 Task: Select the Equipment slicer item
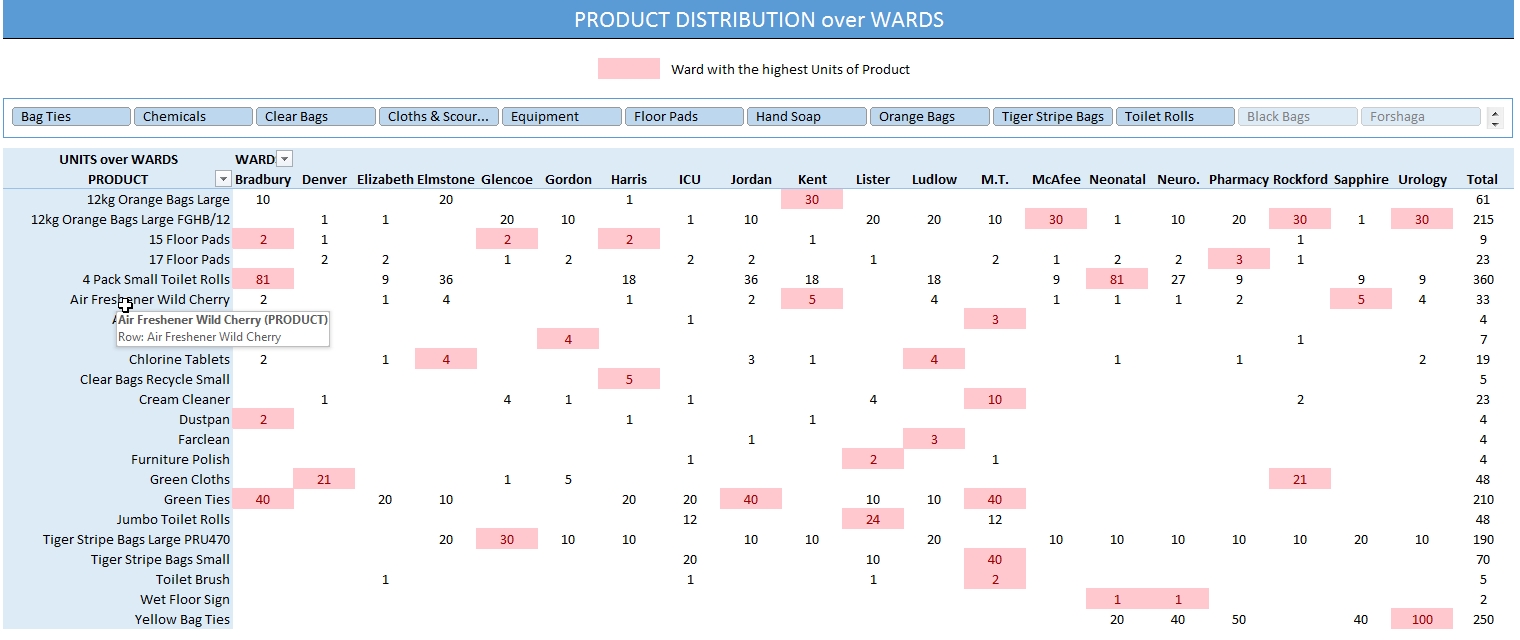point(561,117)
